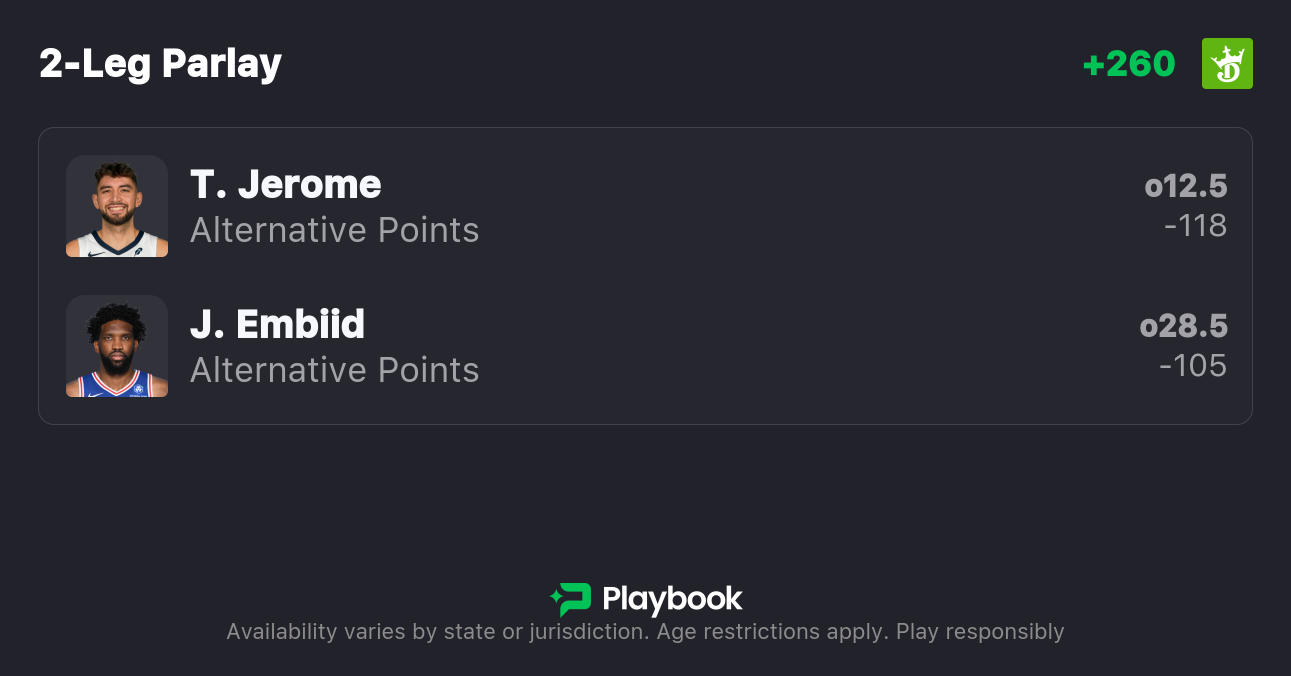Click the T. Jerome player name
1291x676 pixels.
(285, 185)
